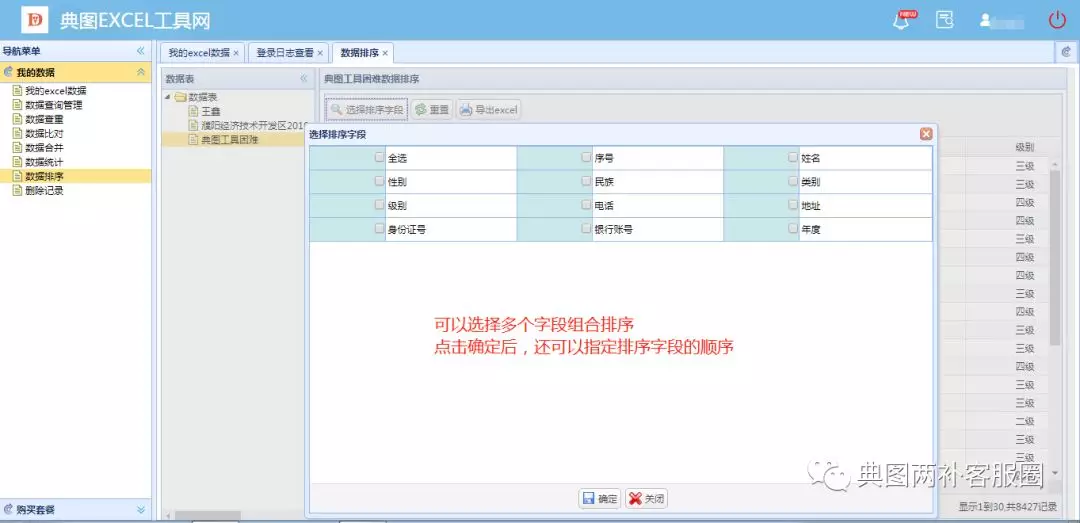Screen dimensions: 1080x523
Task: Expand the 购买套餐 section
Action: tap(141, 510)
